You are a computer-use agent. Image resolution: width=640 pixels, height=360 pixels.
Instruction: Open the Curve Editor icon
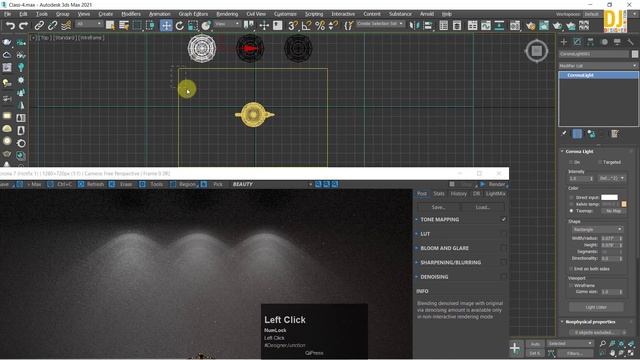[x=486, y=26]
